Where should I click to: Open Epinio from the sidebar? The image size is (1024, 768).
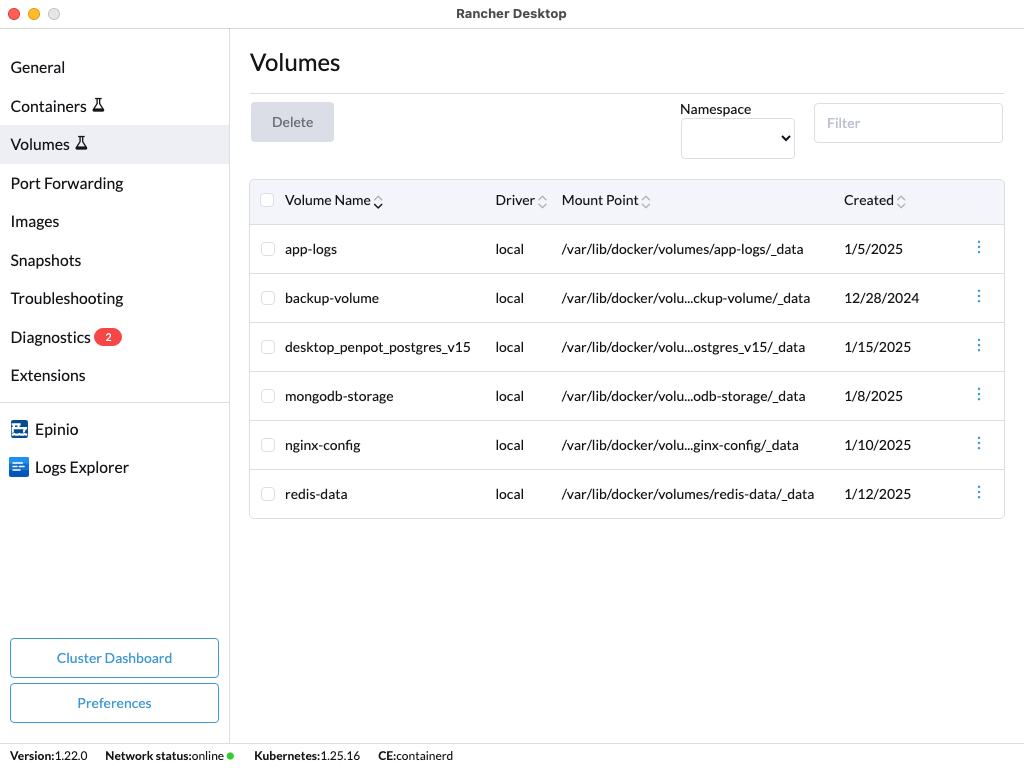pyautogui.click(x=57, y=429)
